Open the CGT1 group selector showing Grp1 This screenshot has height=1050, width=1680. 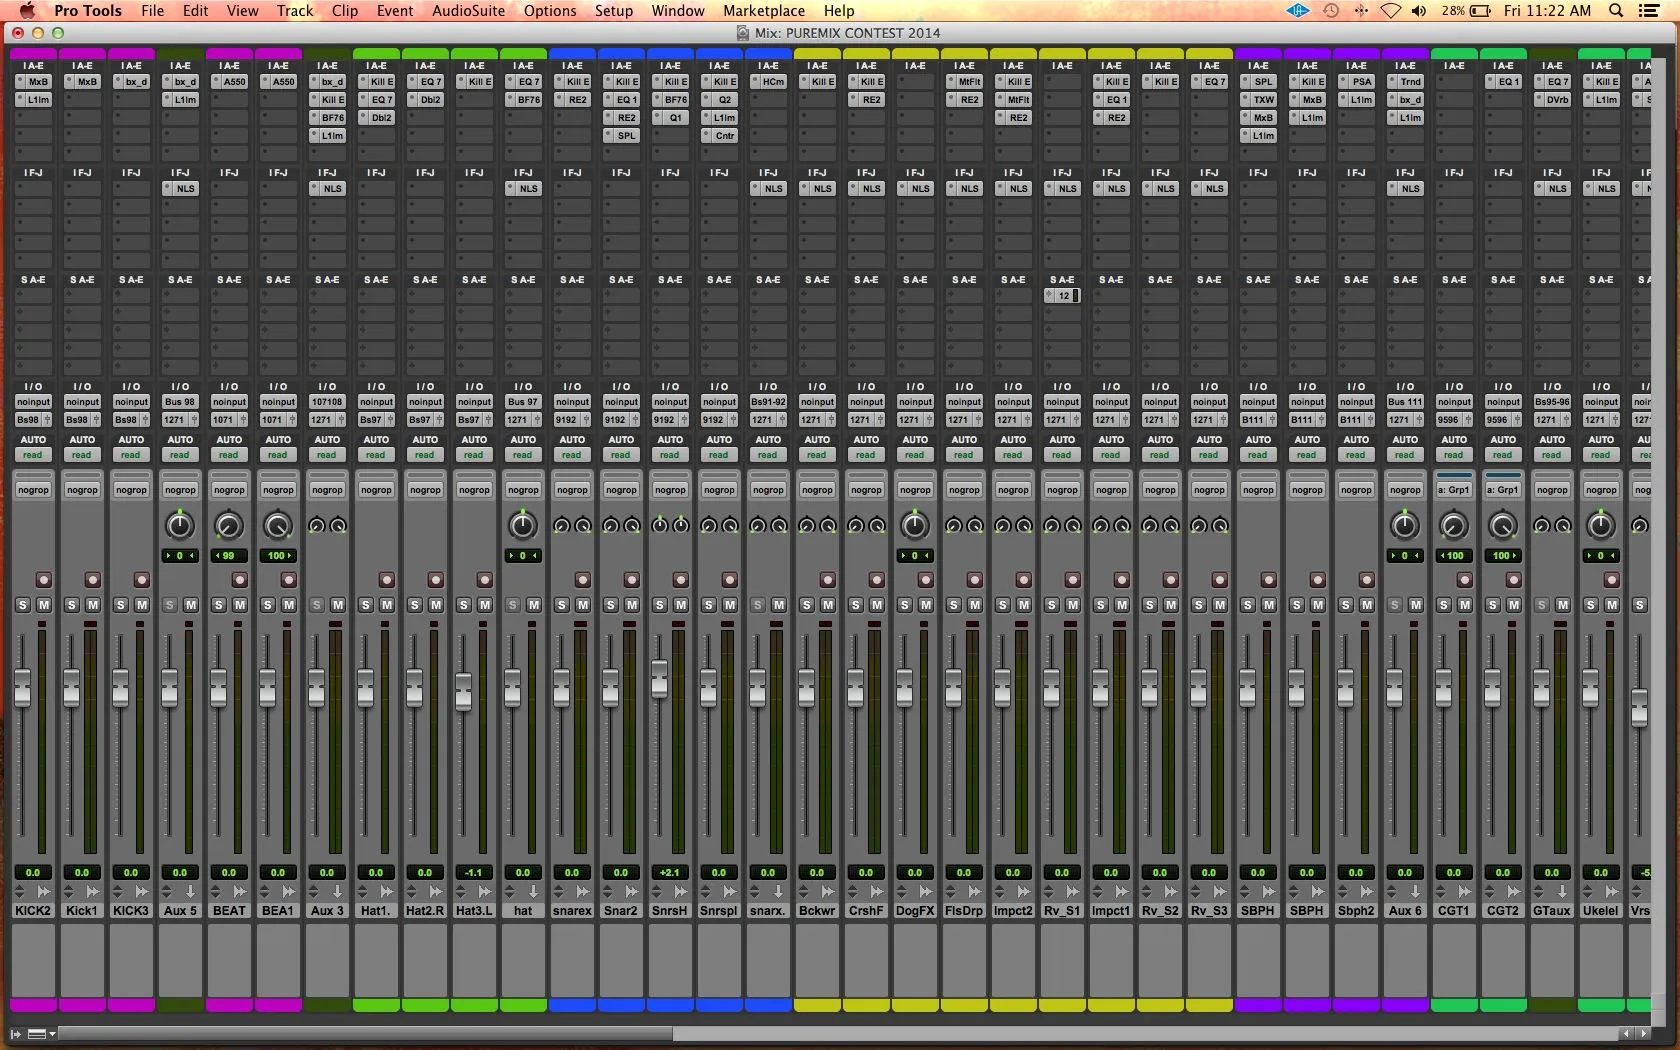click(x=1454, y=490)
